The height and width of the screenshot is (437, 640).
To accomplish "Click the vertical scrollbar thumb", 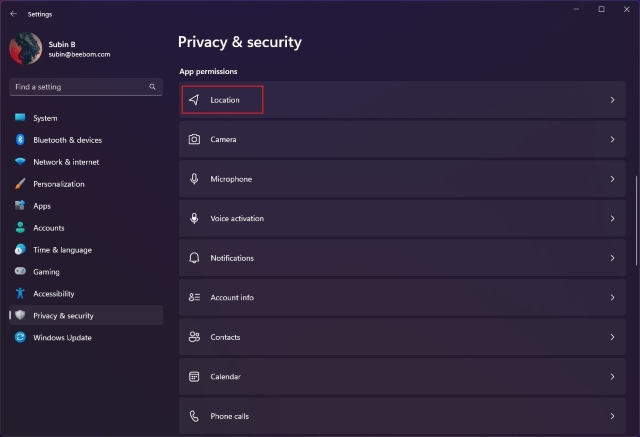I will point(636,221).
